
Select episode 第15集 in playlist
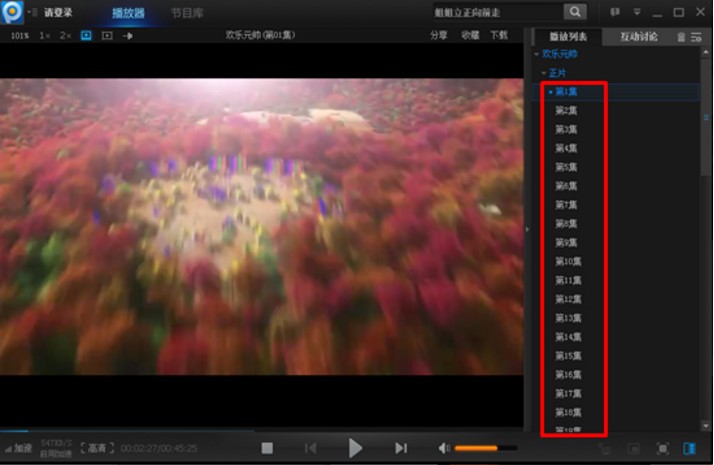click(568, 356)
